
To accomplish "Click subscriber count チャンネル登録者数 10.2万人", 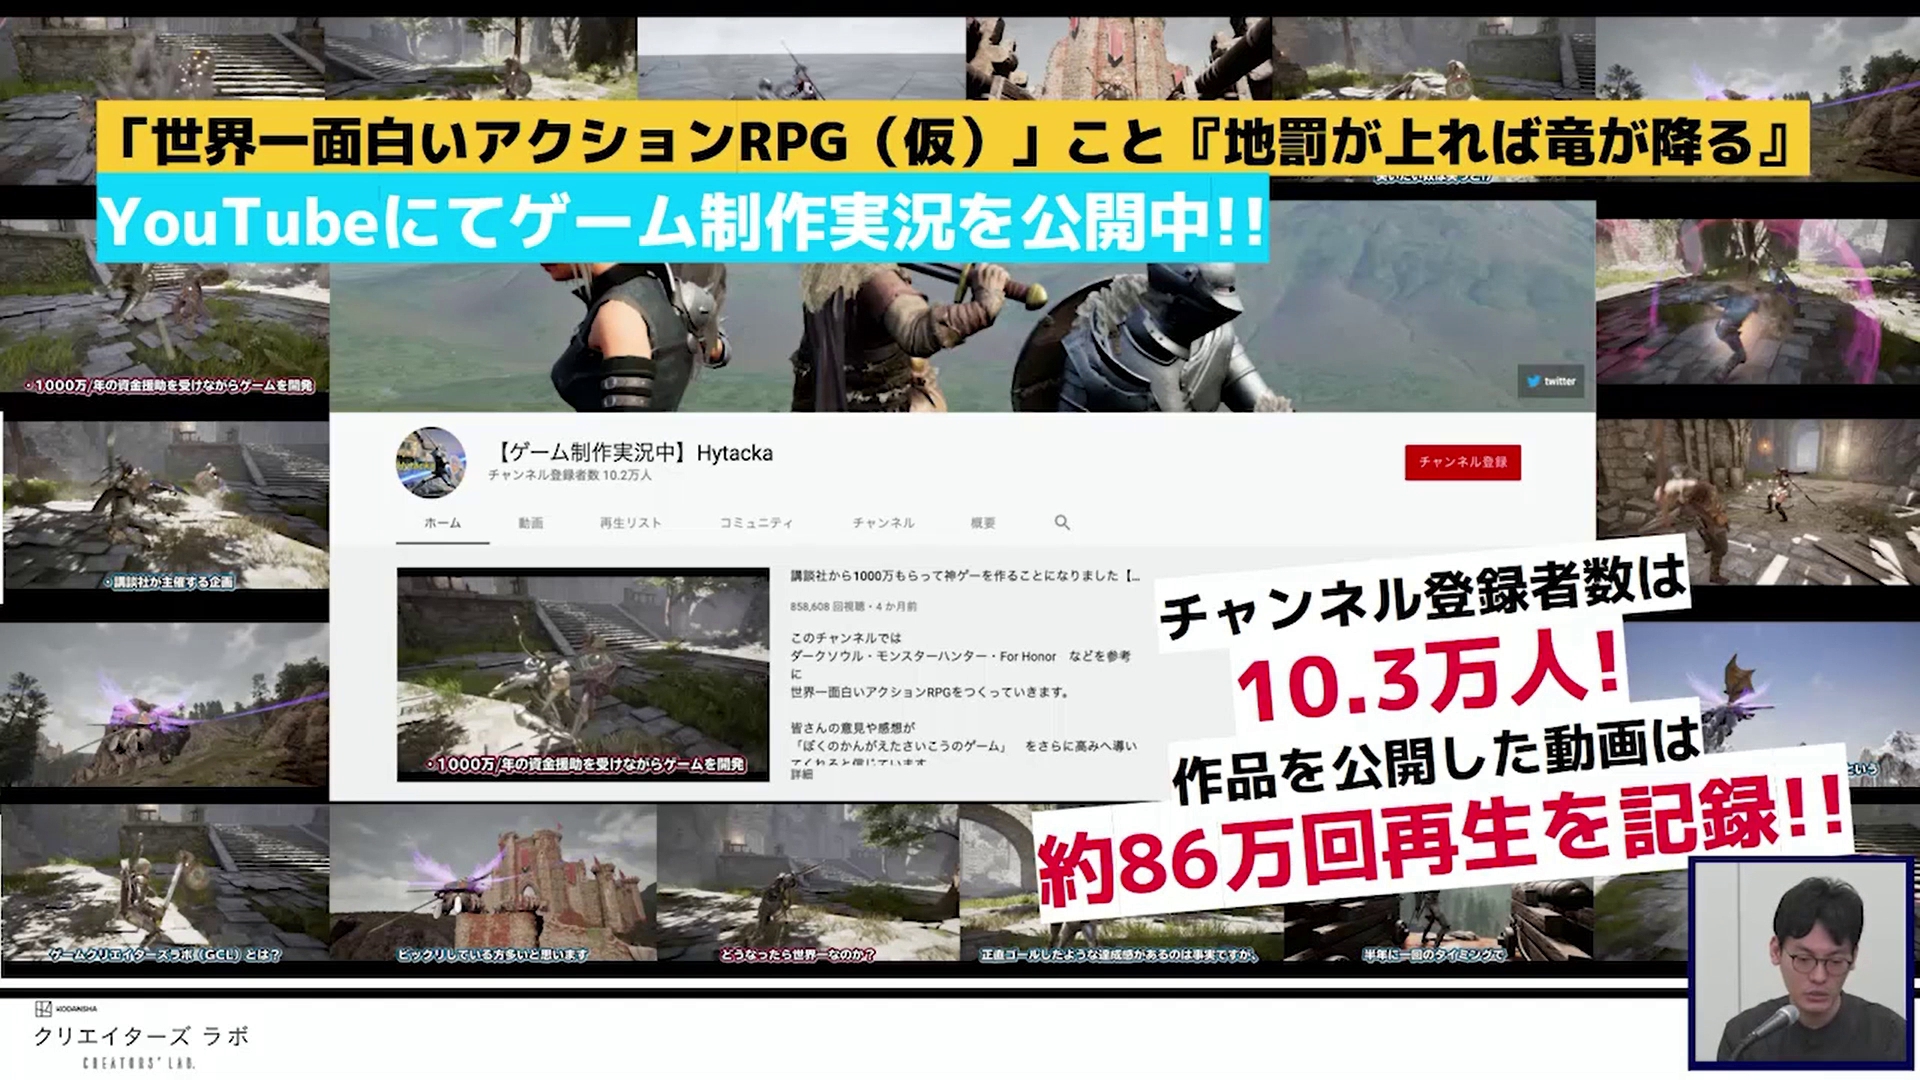I will pos(570,476).
